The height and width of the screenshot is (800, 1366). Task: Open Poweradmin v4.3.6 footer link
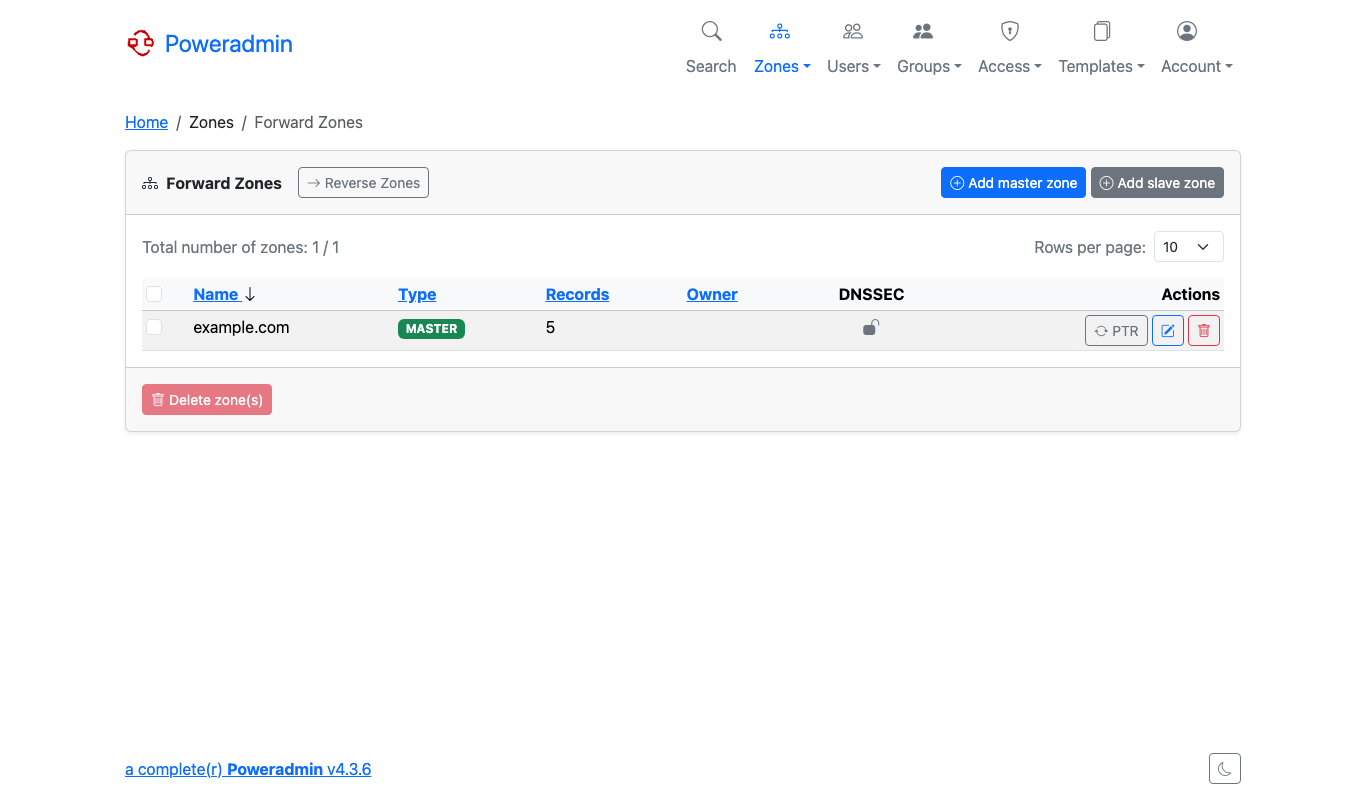click(248, 769)
